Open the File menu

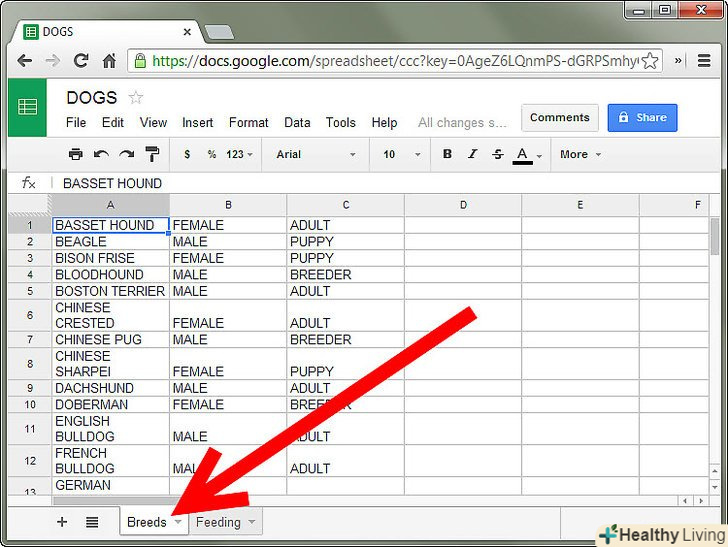pos(76,123)
